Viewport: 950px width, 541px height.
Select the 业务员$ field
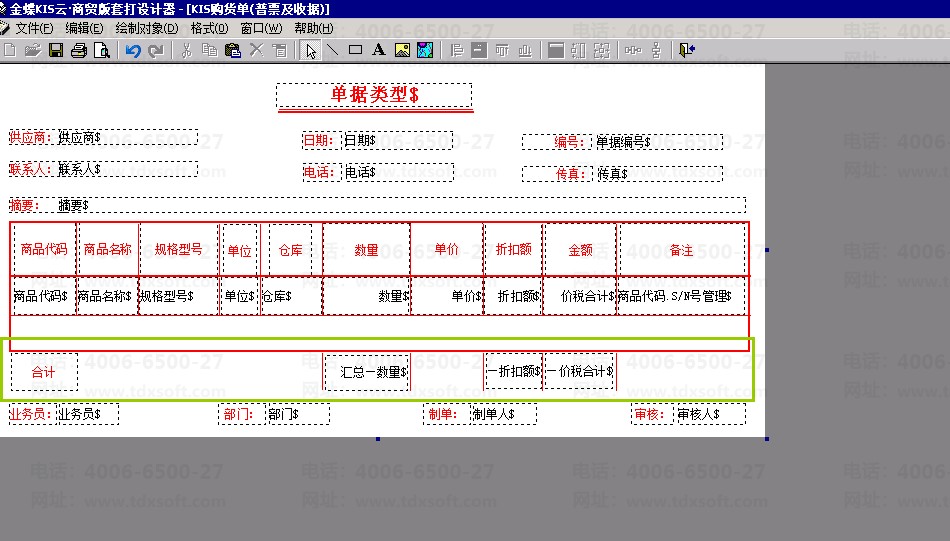point(87,414)
